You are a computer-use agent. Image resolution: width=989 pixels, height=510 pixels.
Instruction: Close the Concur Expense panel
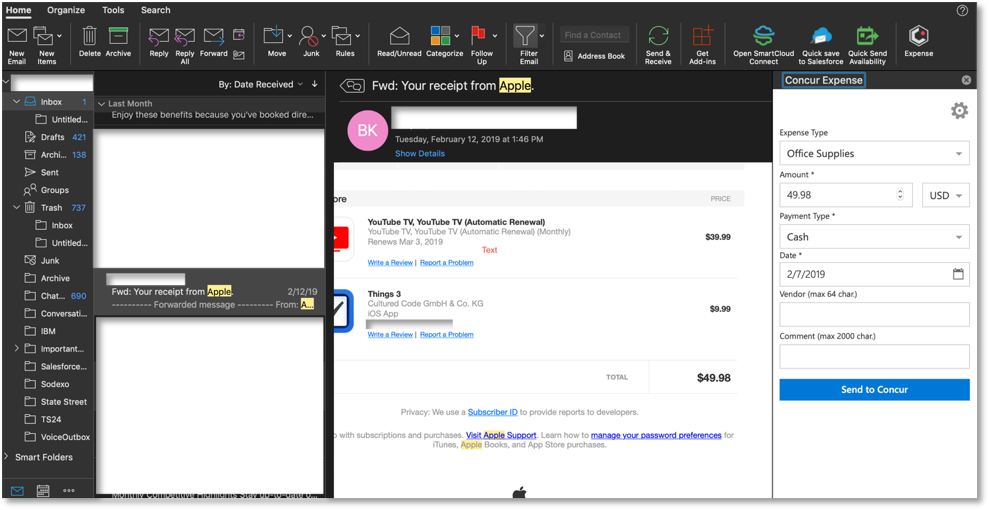[966, 80]
